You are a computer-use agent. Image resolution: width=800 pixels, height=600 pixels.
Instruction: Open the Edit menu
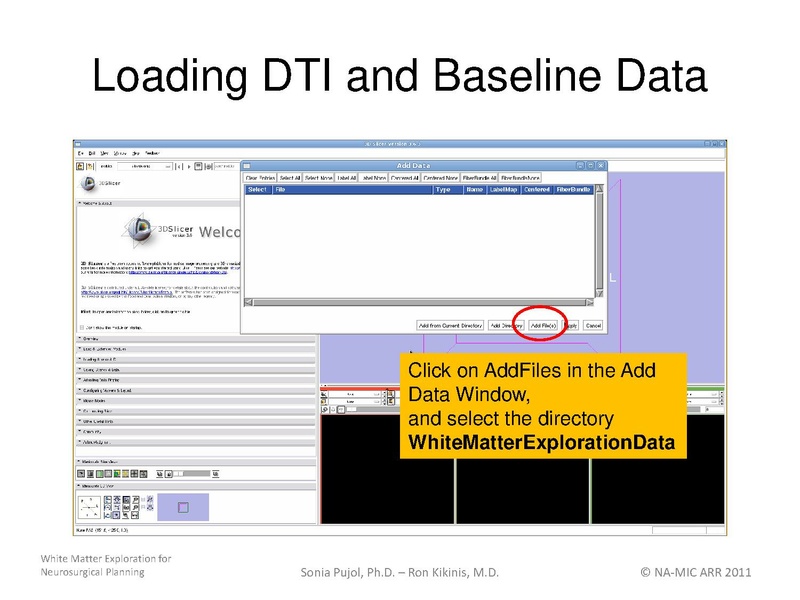[x=91, y=154]
